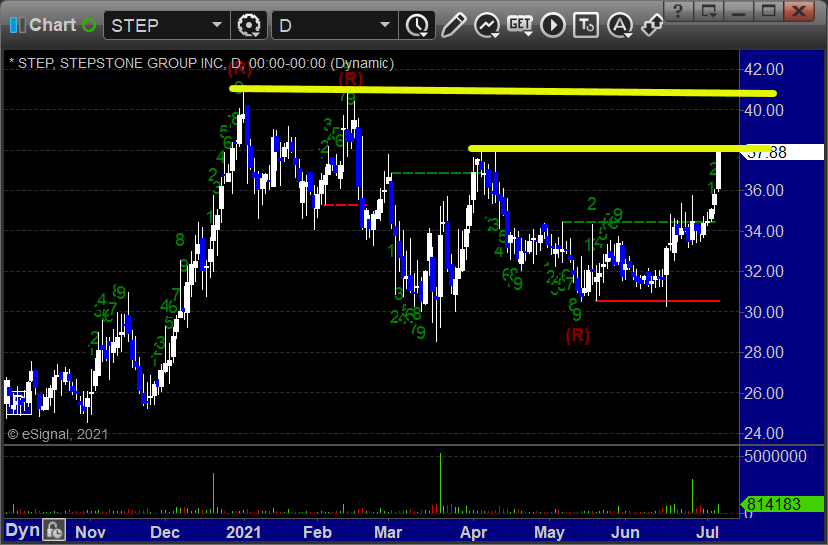Click the small white box icon on chart
The width and height of the screenshot is (828, 545).
(x=19, y=402)
